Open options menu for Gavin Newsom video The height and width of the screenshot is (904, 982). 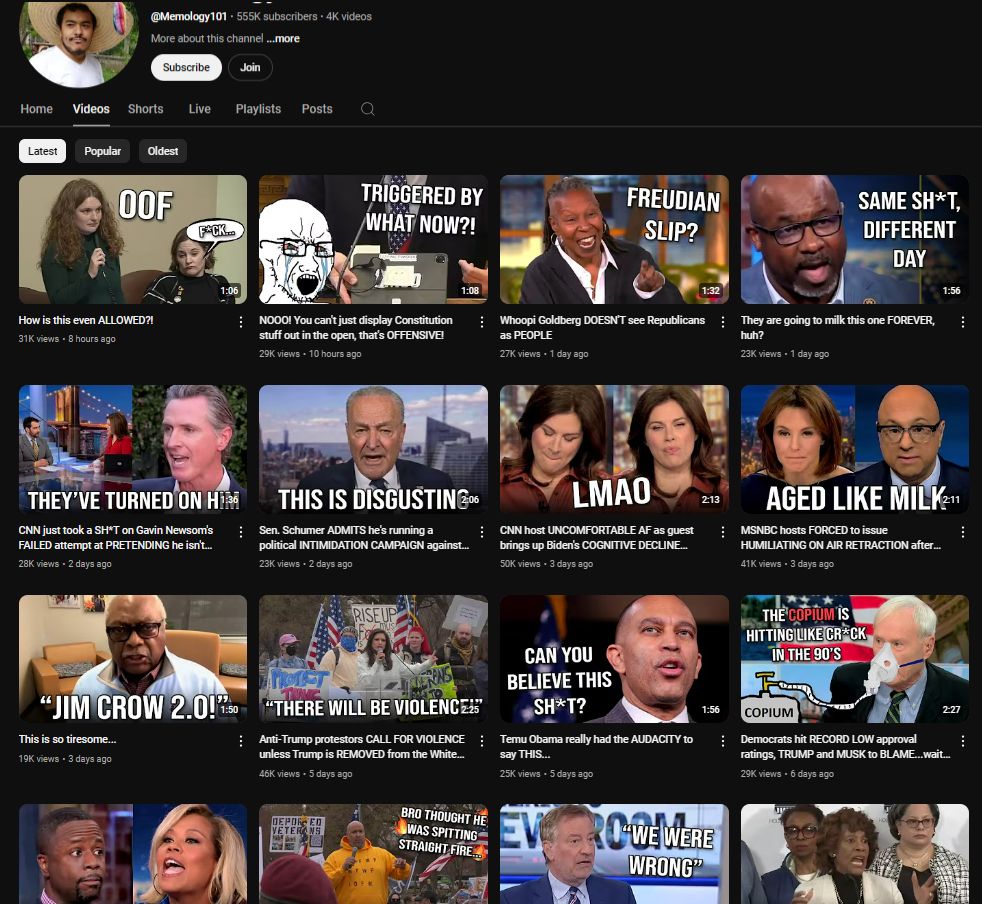pyautogui.click(x=240, y=532)
